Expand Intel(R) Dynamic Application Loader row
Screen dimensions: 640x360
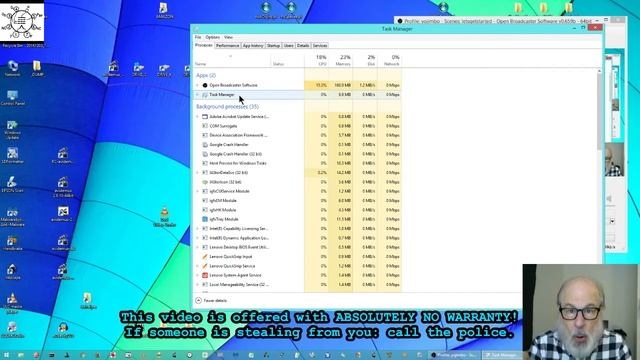[x=198, y=238]
